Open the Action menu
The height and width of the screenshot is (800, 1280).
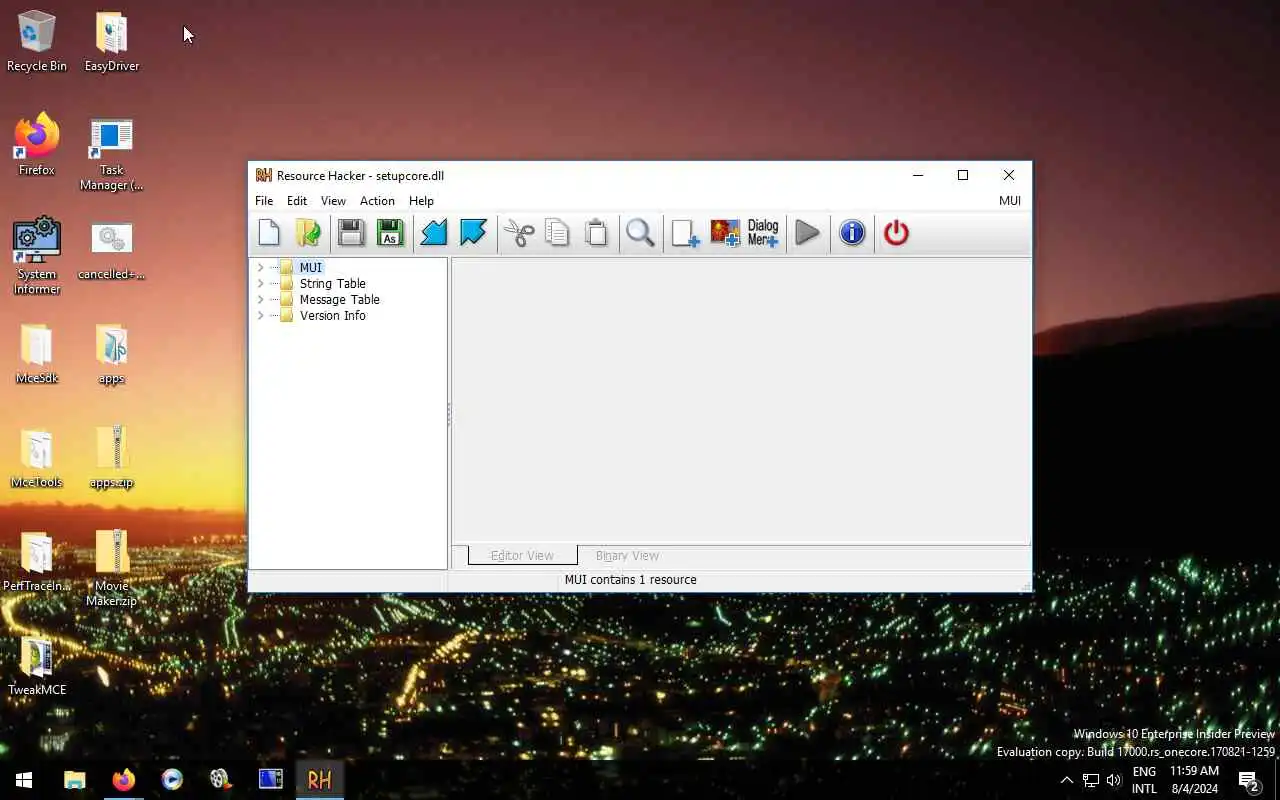click(x=377, y=201)
